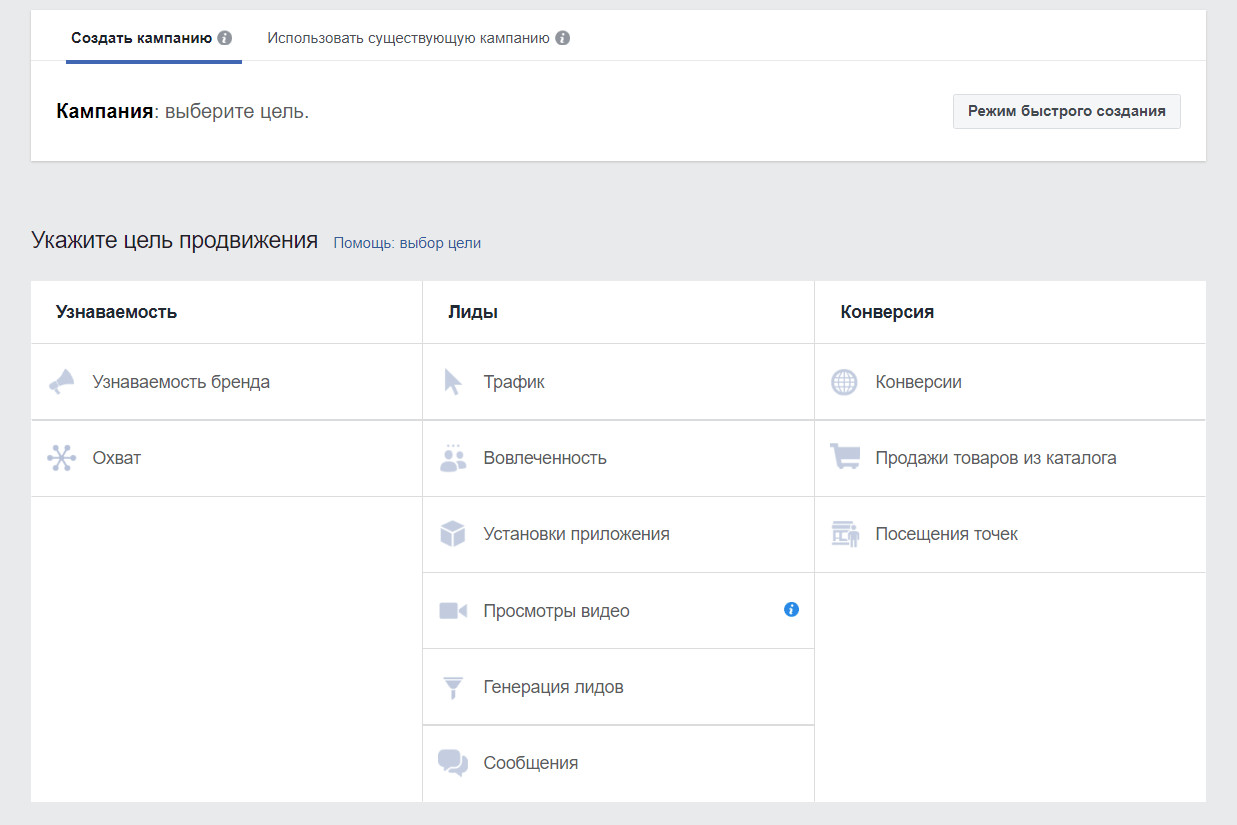Choose the Узнаваемость бренда objective label
The width and height of the screenshot is (1237, 825).
[181, 382]
